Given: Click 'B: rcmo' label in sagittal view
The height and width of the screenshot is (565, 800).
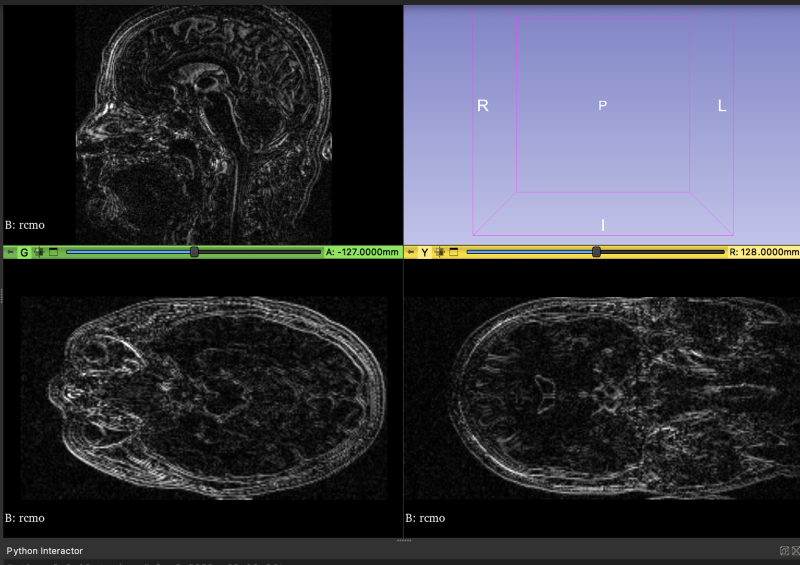Looking at the screenshot, I should pyautogui.click(x=24, y=225).
